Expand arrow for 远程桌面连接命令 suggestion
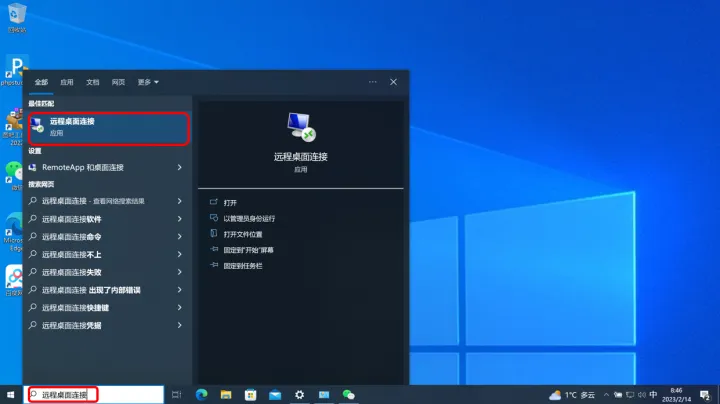 (x=180, y=236)
